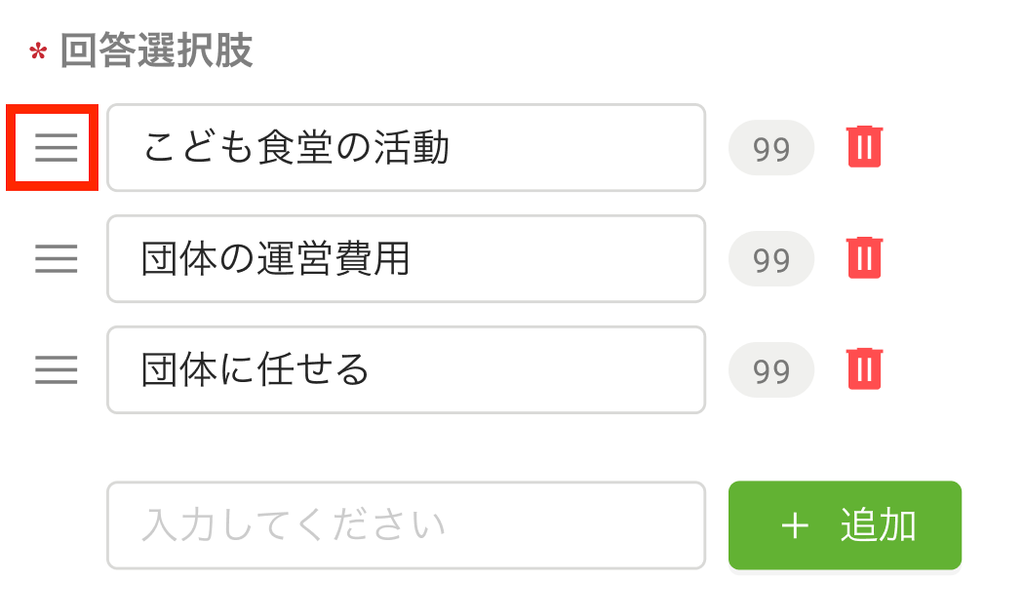The width and height of the screenshot is (1024, 612).
Task: Delete the こども食堂の活動 option with trash icon
Action: [865, 147]
